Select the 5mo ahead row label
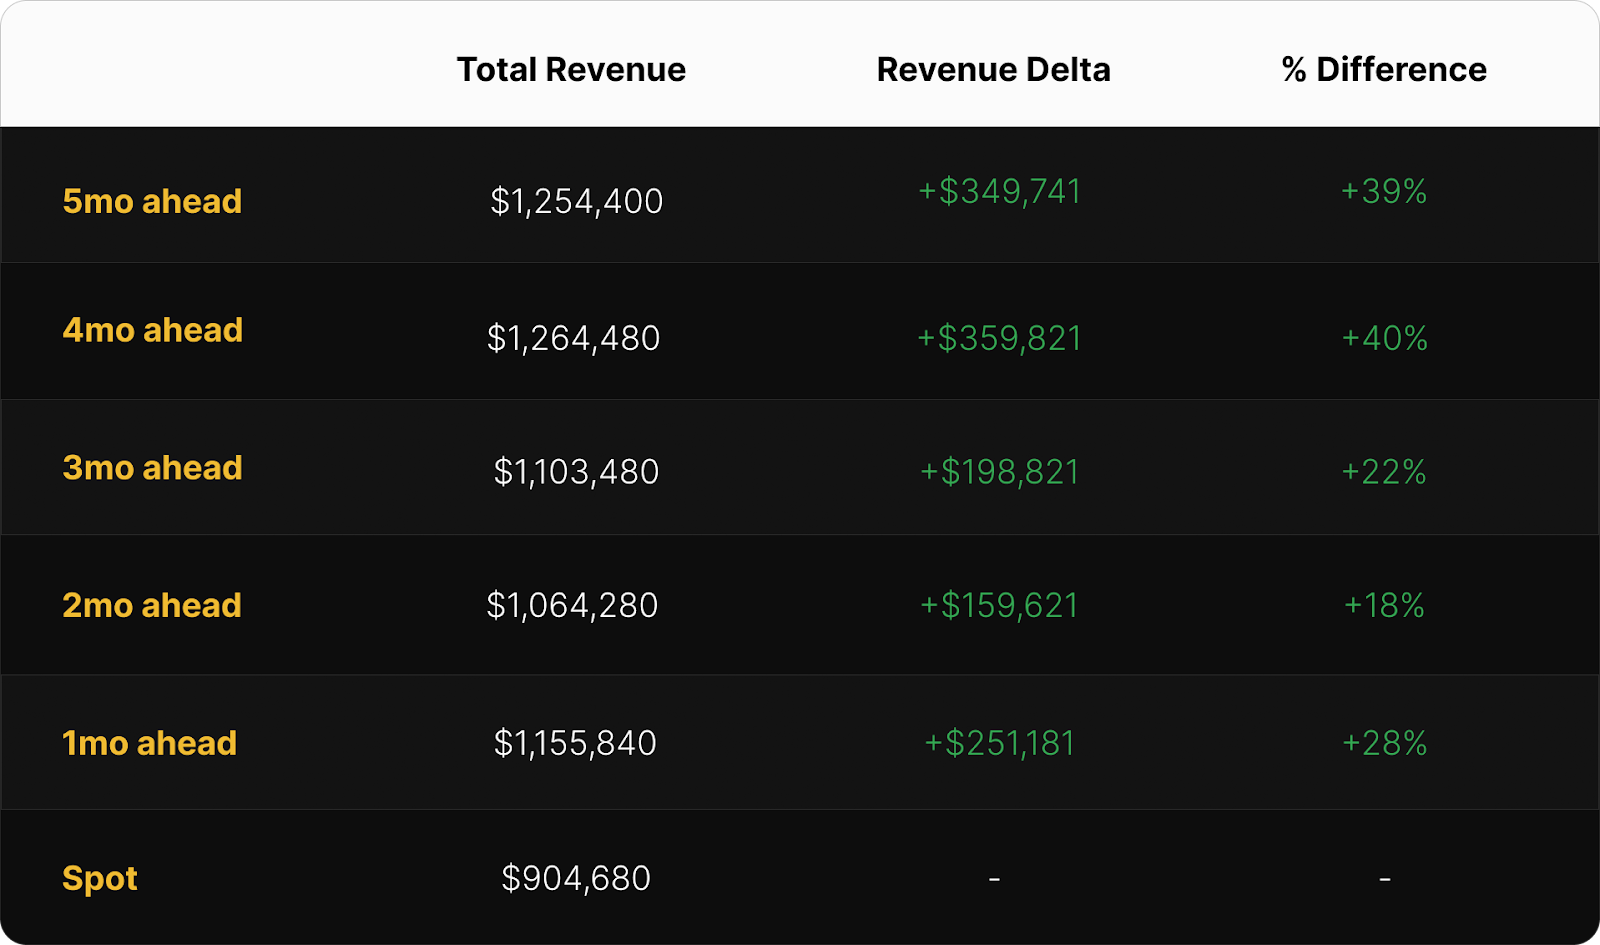Image resolution: width=1600 pixels, height=945 pixels. (152, 201)
